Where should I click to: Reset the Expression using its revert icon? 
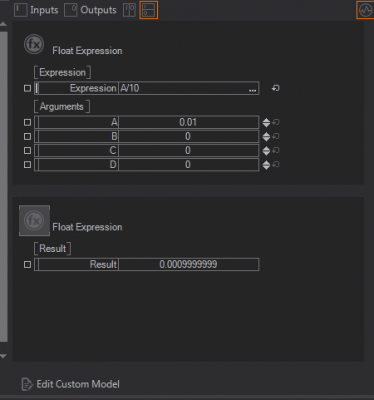275,88
